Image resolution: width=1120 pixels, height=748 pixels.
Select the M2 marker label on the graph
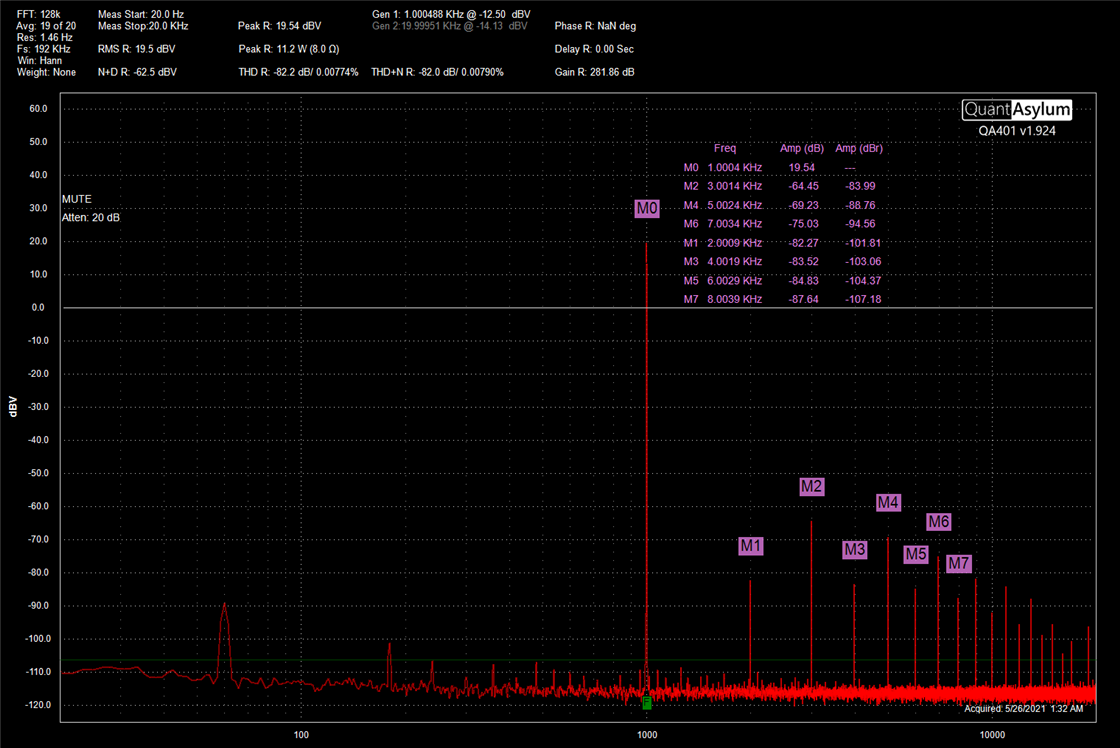point(811,487)
